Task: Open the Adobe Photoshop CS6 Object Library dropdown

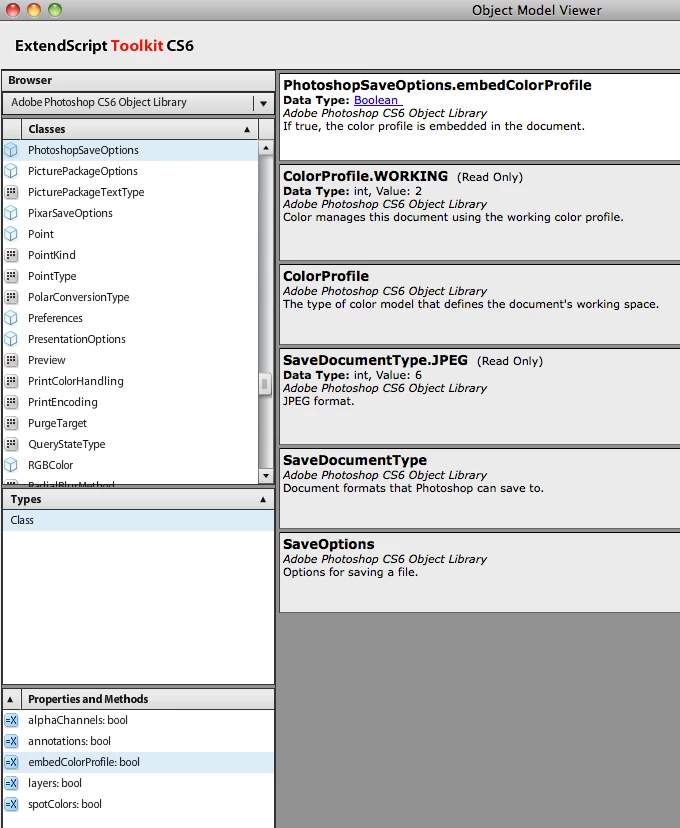Action: pyautogui.click(x=138, y=102)
